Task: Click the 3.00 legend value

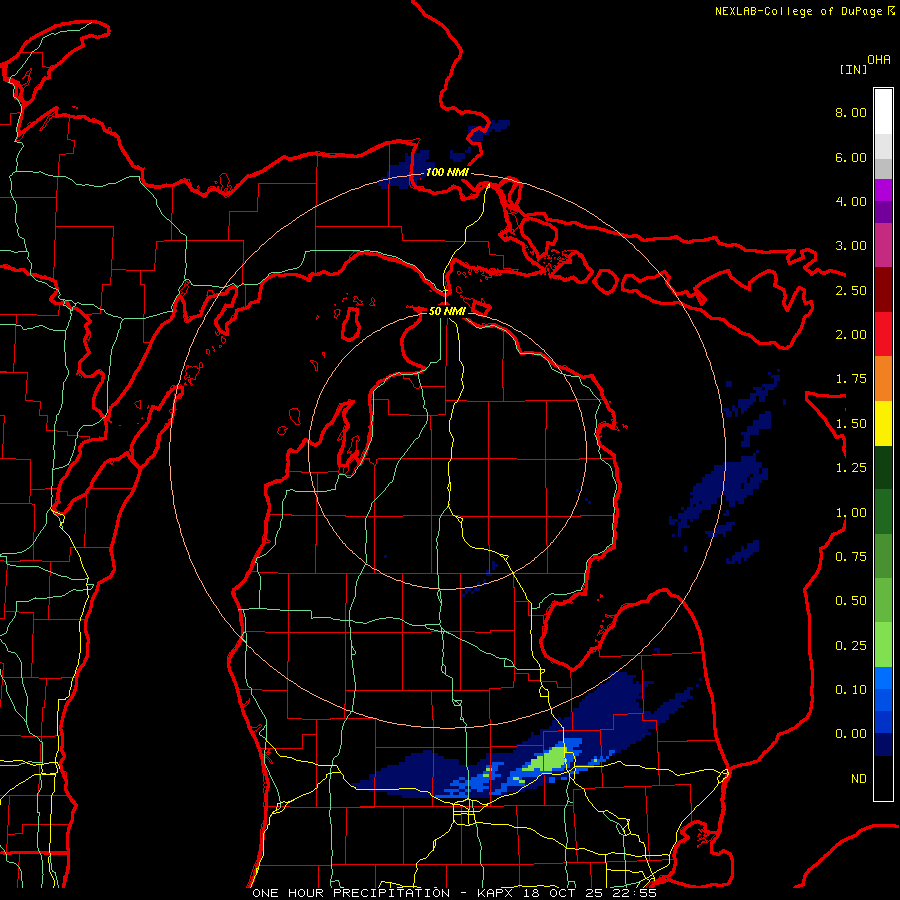Action: pyautogui.click(x=851, y=246)
